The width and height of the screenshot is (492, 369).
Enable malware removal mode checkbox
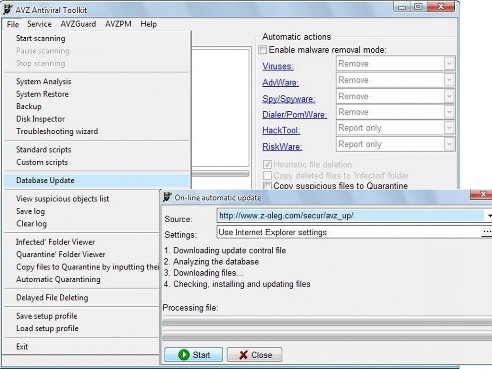(x=263, y=50)
